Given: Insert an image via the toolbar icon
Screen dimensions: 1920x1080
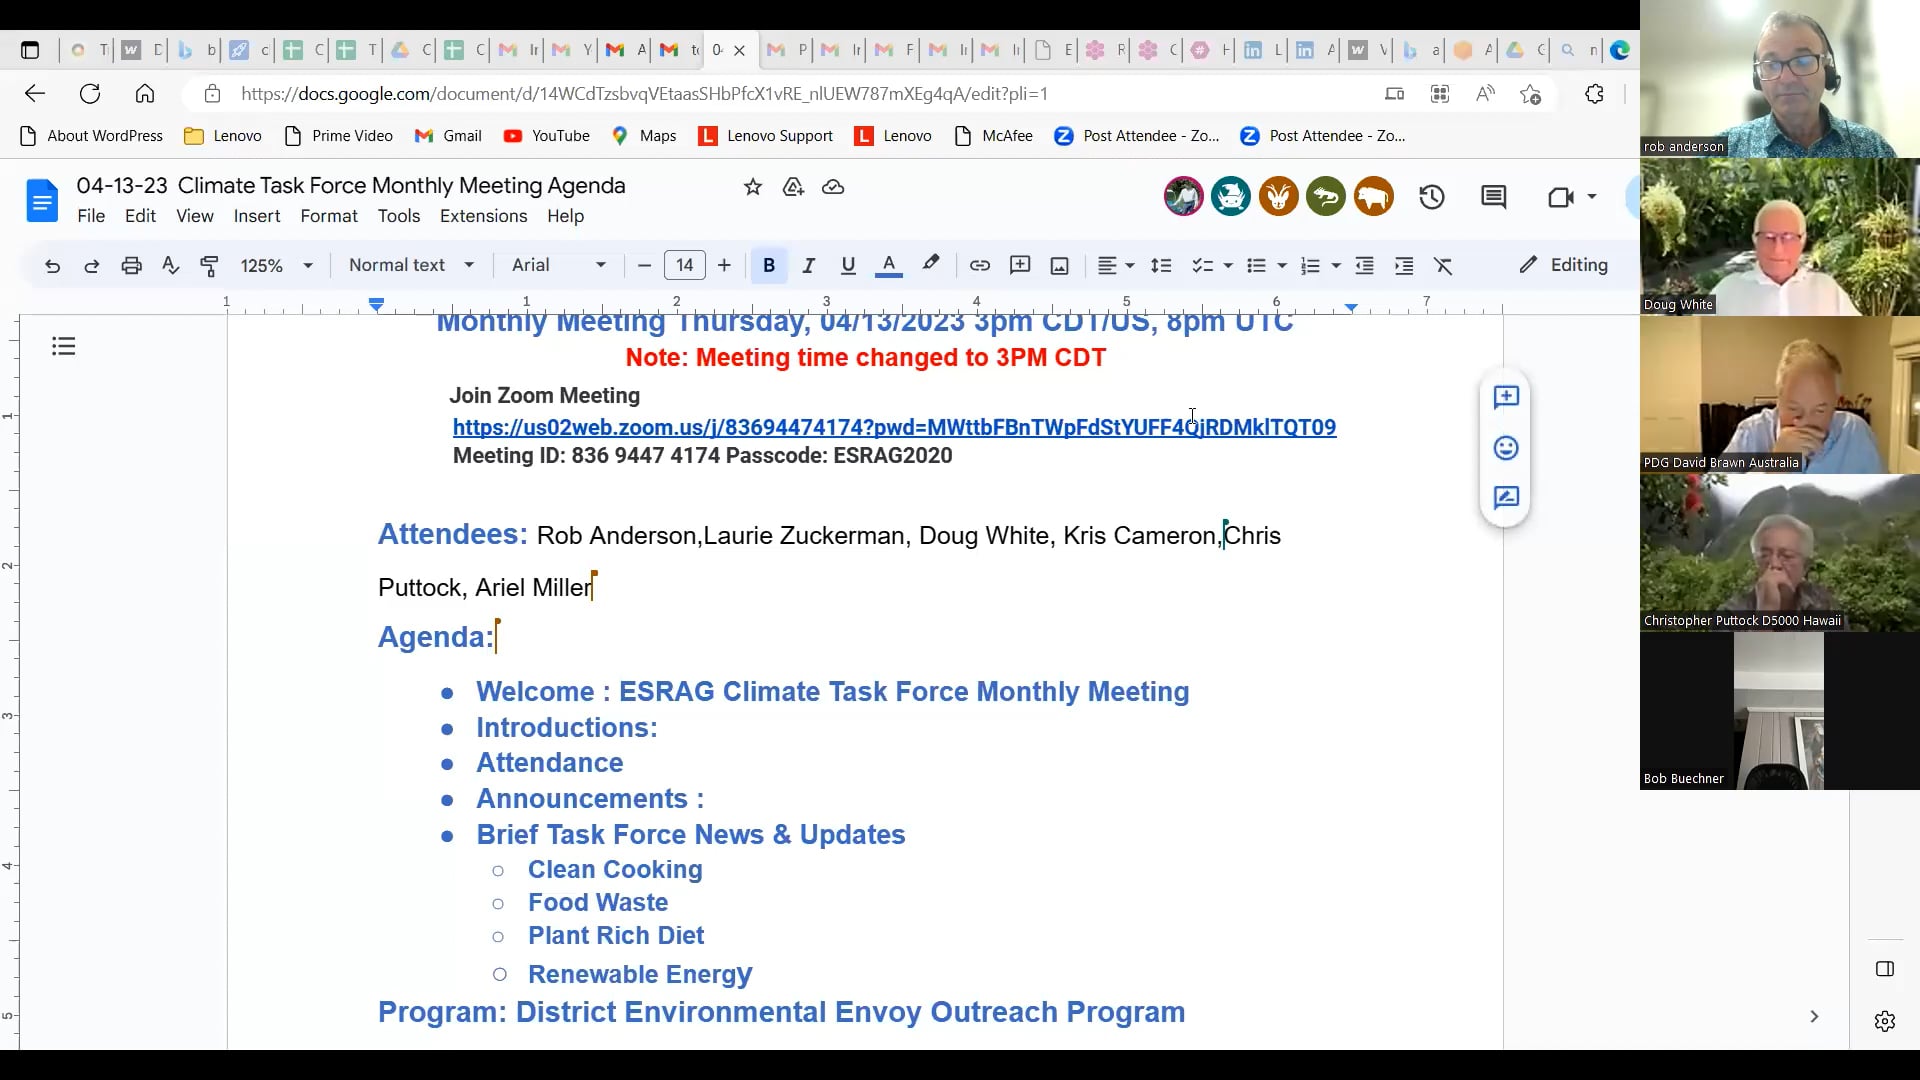Looking at the screenshot, I should pyautogui.click(x=1059, y=265).
